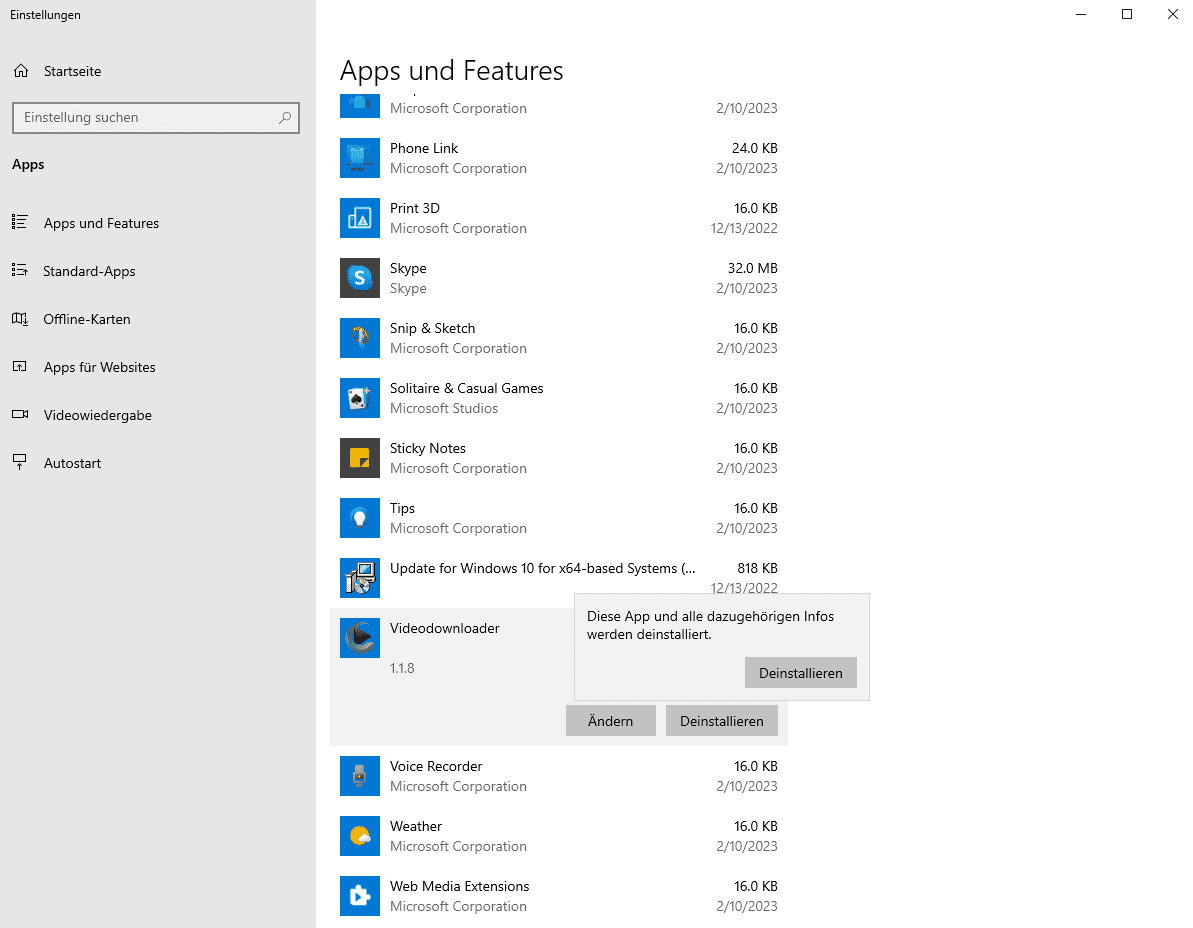Click the Startseite home icon
Image resolution: width=1193 pixels, height=928 pixels.
coord(20,70)
